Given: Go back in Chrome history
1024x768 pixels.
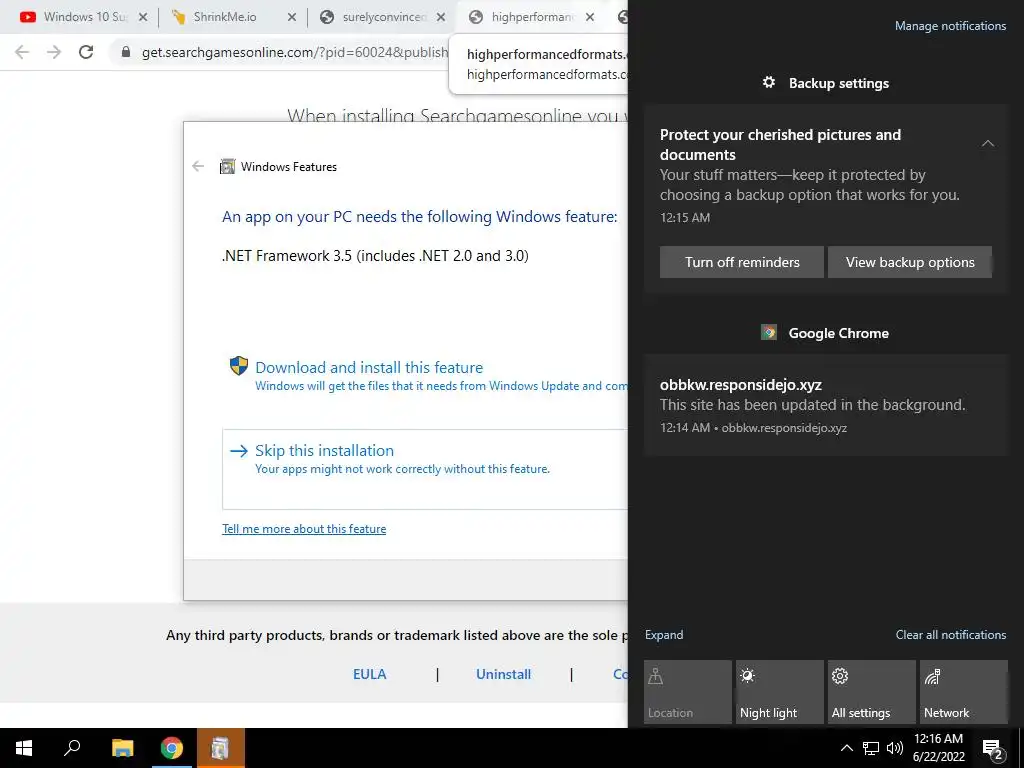Looking at the screenshot, I should click(22, 52).
